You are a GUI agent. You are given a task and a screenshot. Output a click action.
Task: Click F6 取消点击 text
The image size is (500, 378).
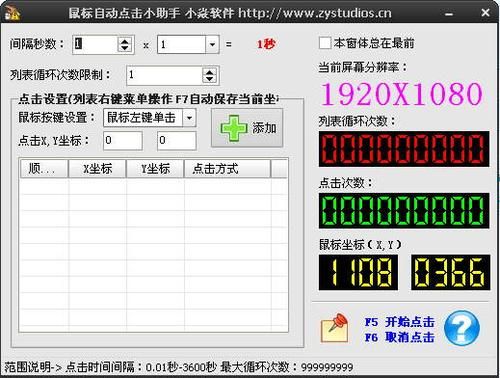pos(400,337)
